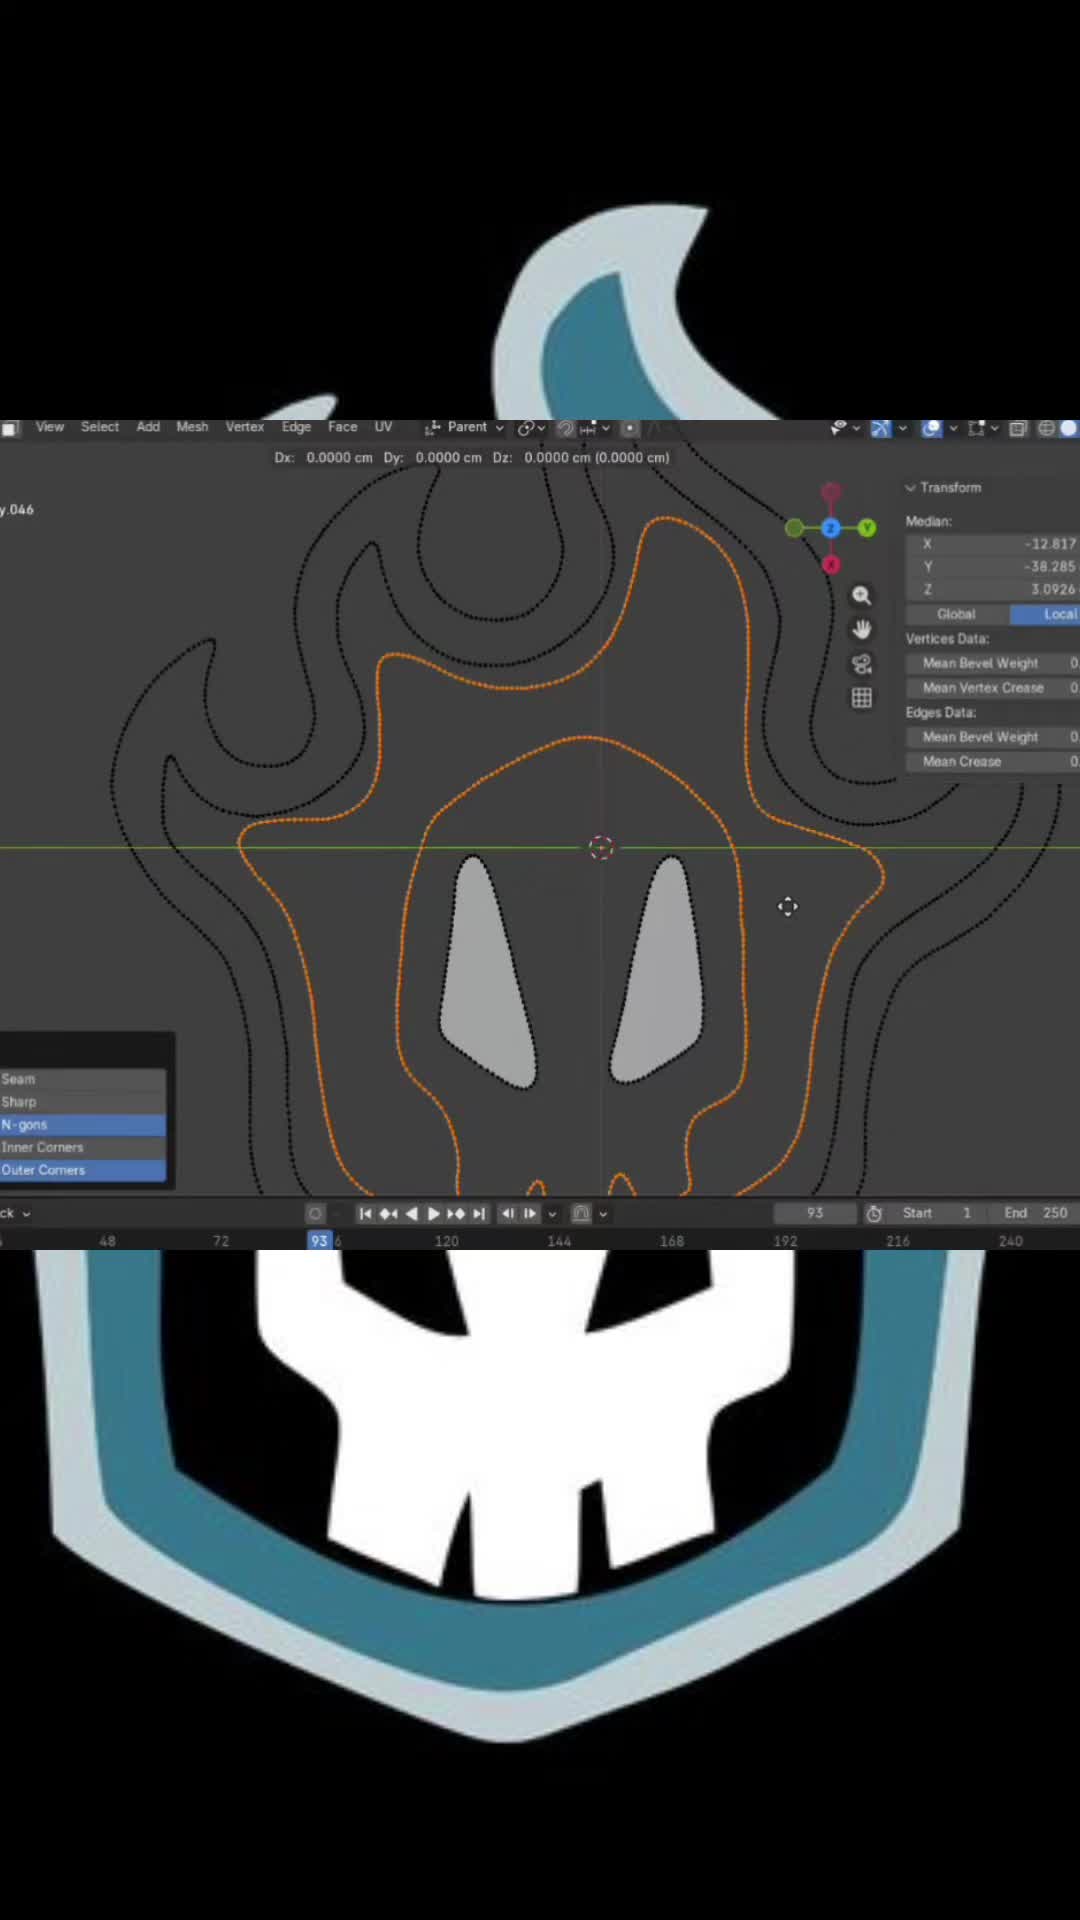Click the Inner Corners option
The height and width of the screenshot is (1920, 1080).
coord(82,1148)
